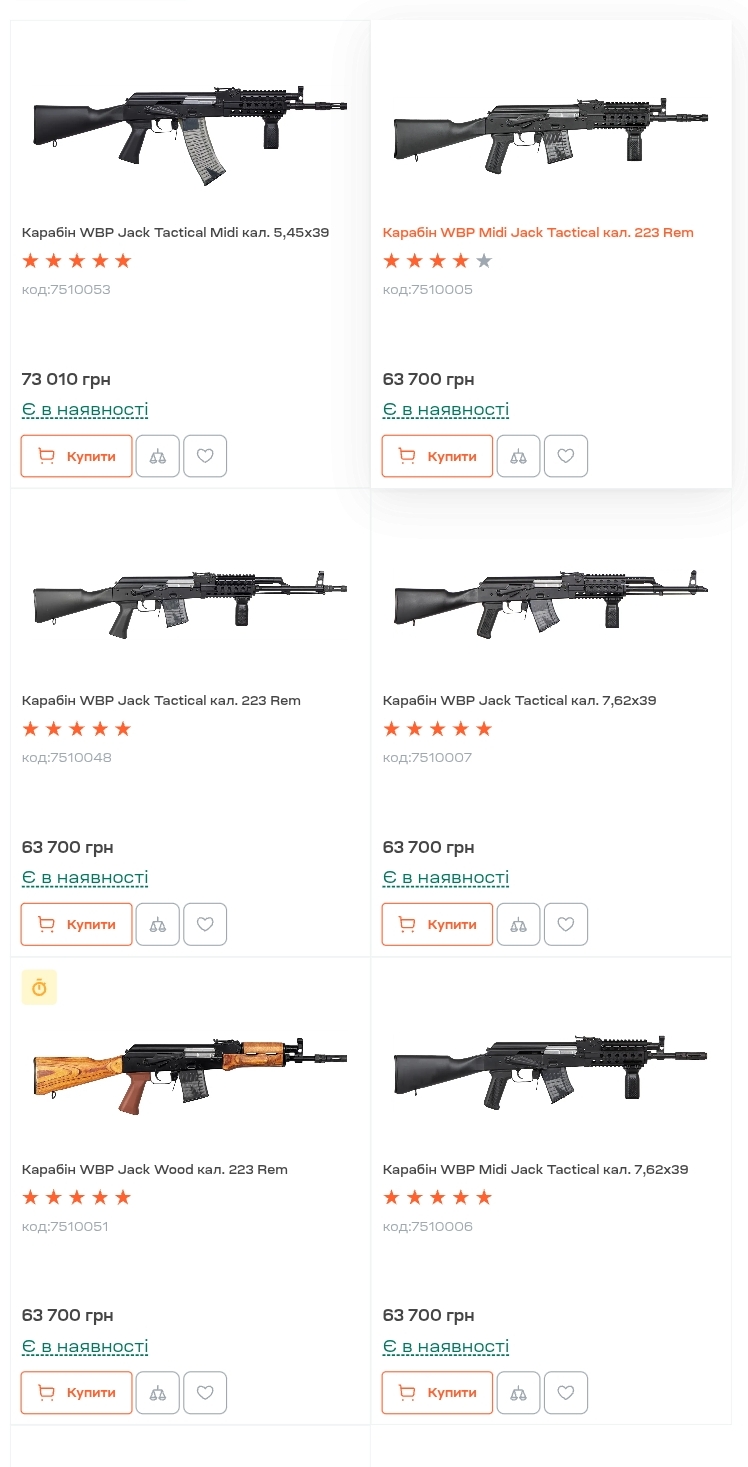Open the Jack Tactical 7,62x39 product title
Screen dimensions: 748x1467
519,700
